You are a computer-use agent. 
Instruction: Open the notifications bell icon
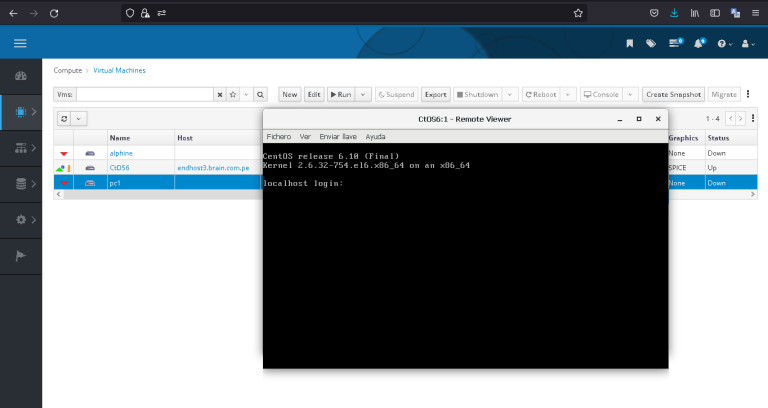[x=700, y=43]
